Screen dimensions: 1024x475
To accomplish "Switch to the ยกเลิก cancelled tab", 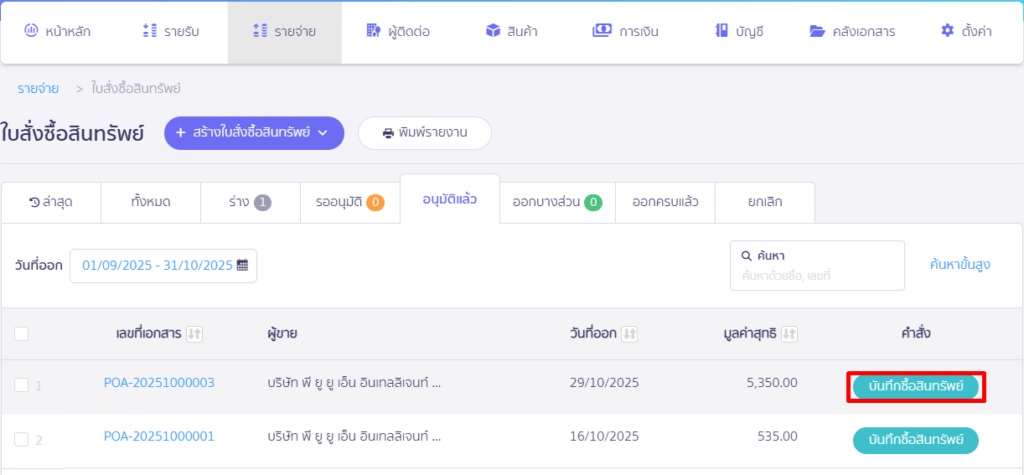I will tap(765, 203).
